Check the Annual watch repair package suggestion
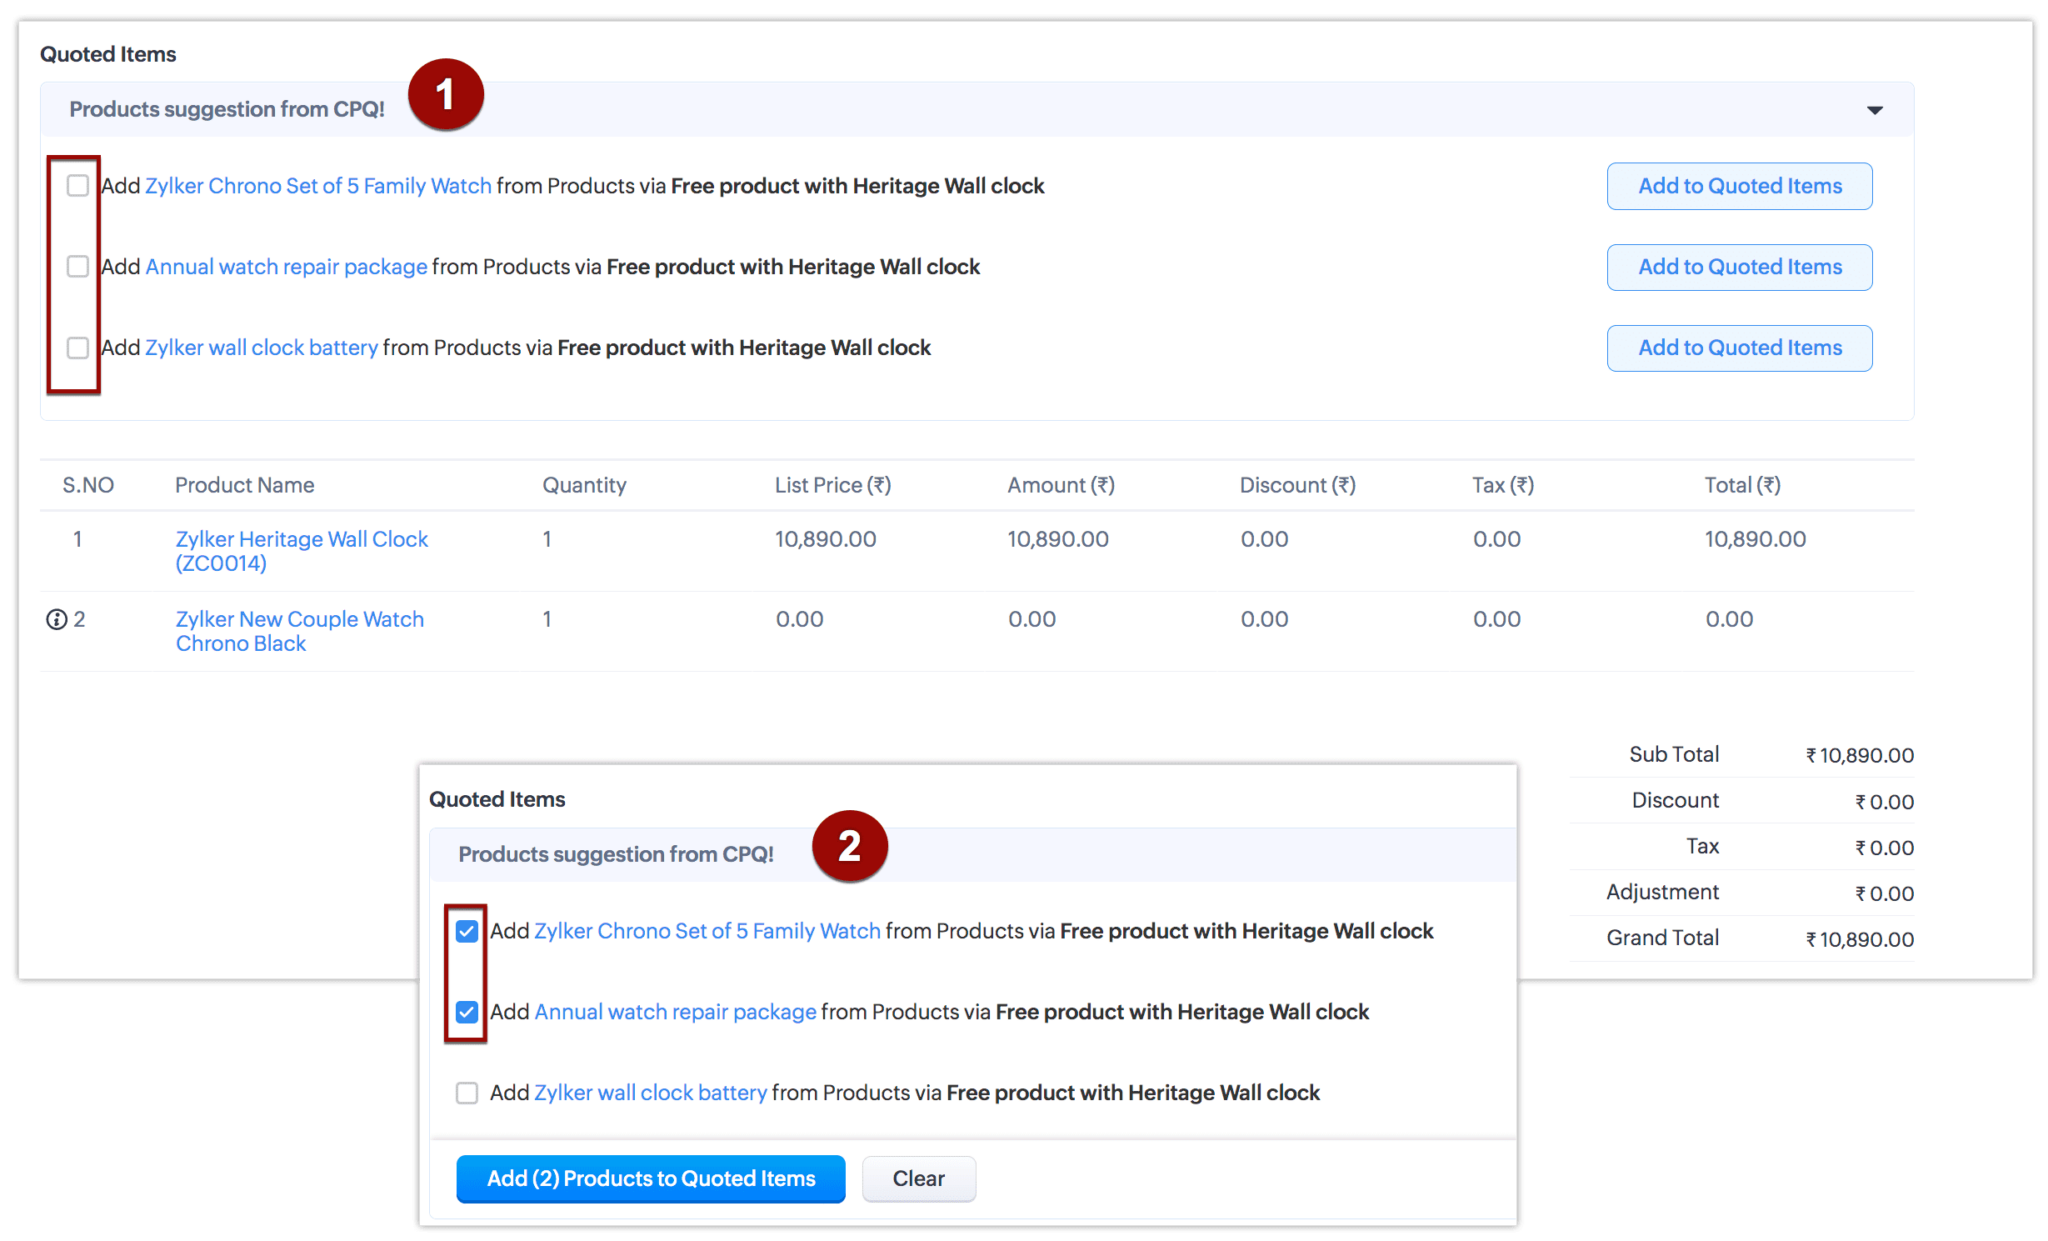This screenshot has height=1241, width=2048. [77, 266]
